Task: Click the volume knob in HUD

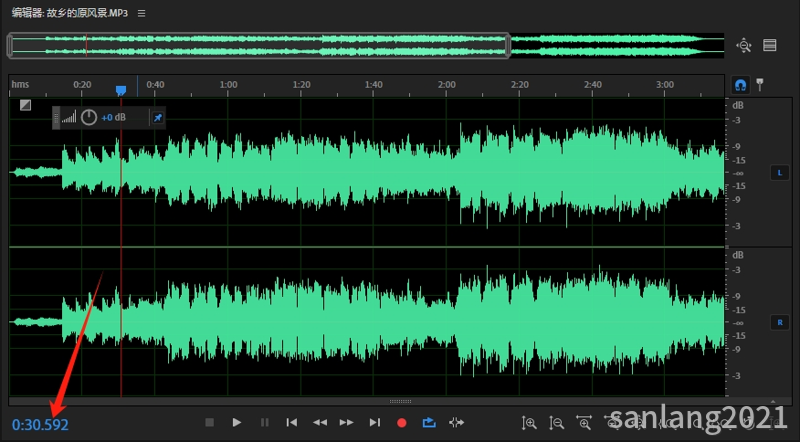Action: tap(89, 118)
